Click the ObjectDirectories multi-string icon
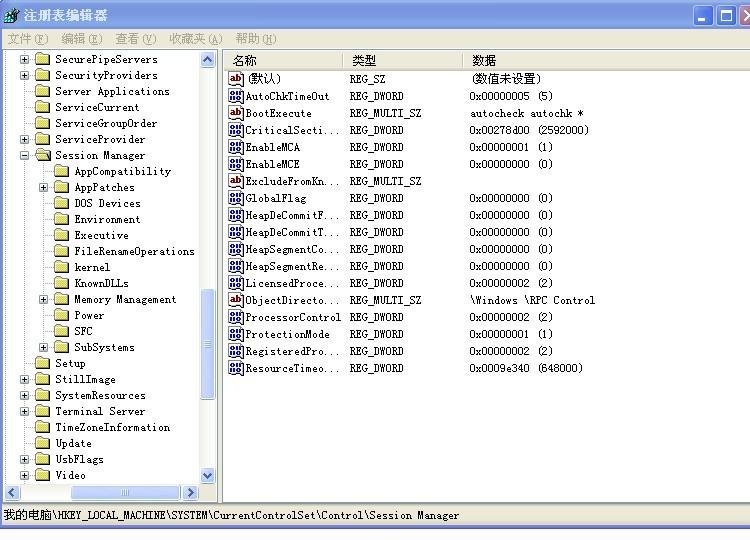This screenshot has height=540, width=750. pyautogui.click(x=236, y=300)
